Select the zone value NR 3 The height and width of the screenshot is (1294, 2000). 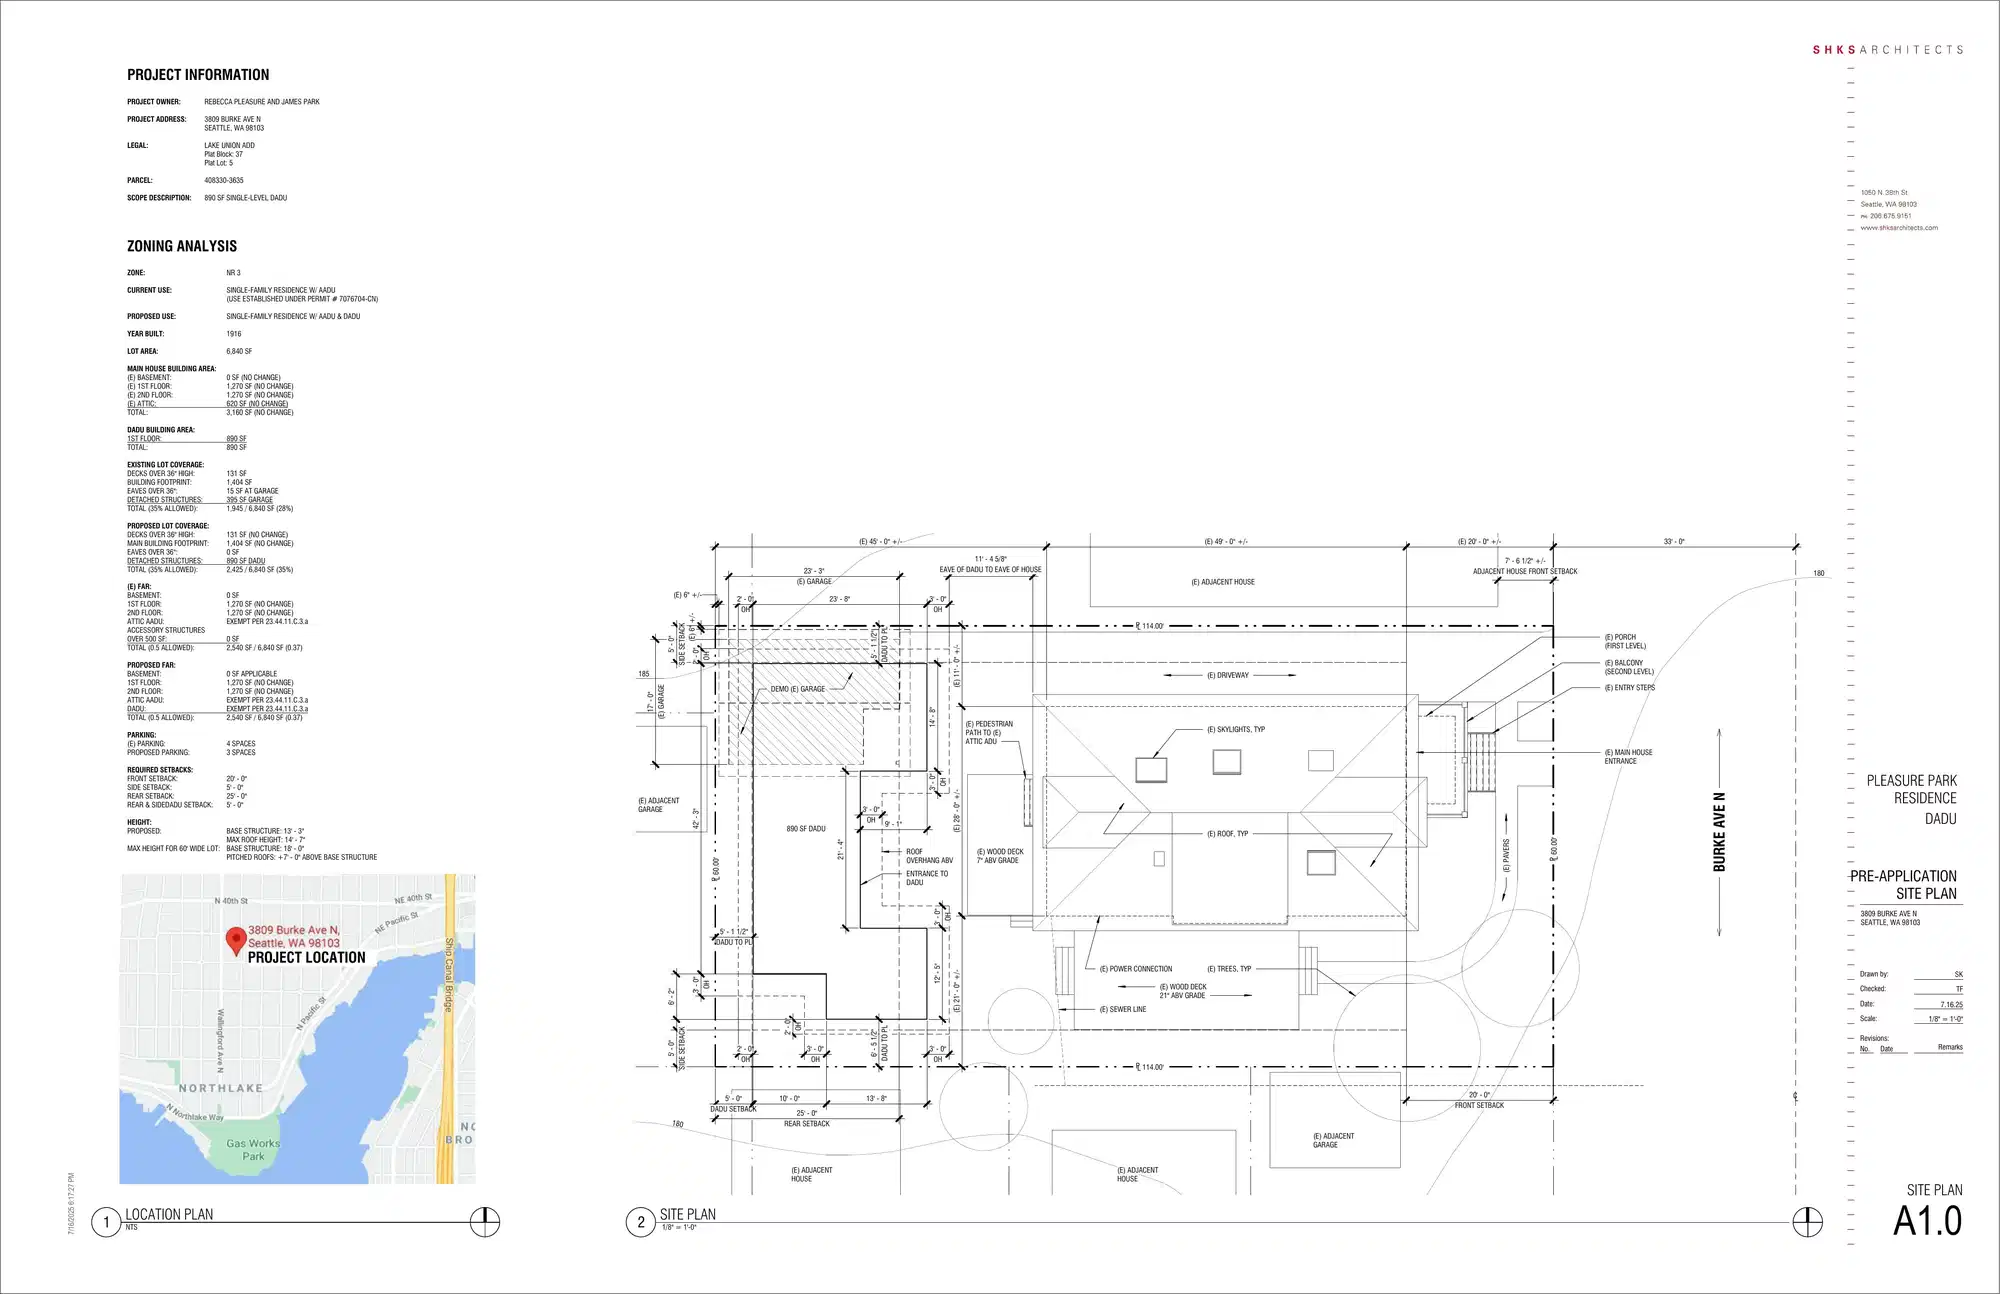point(233,273)
